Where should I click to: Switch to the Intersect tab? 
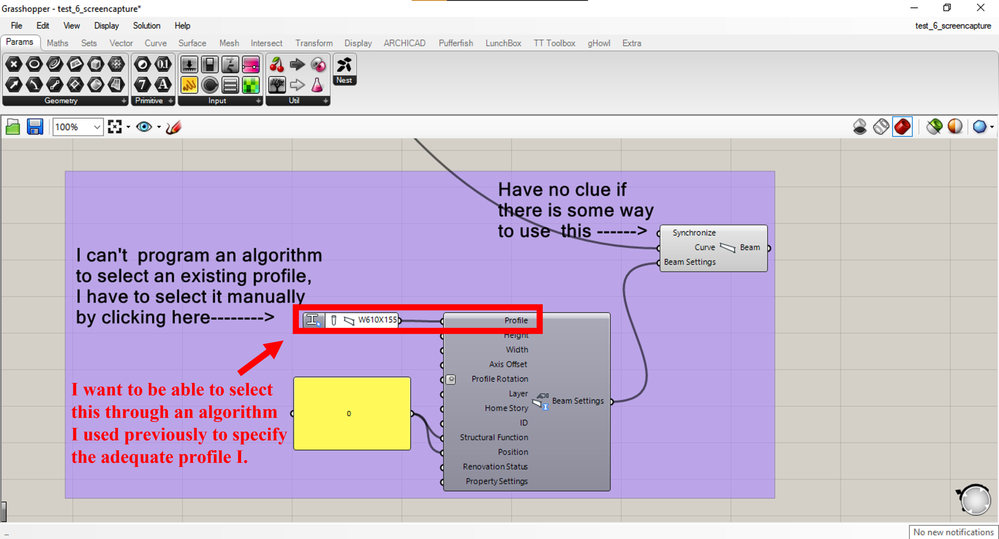click(266, 43)
